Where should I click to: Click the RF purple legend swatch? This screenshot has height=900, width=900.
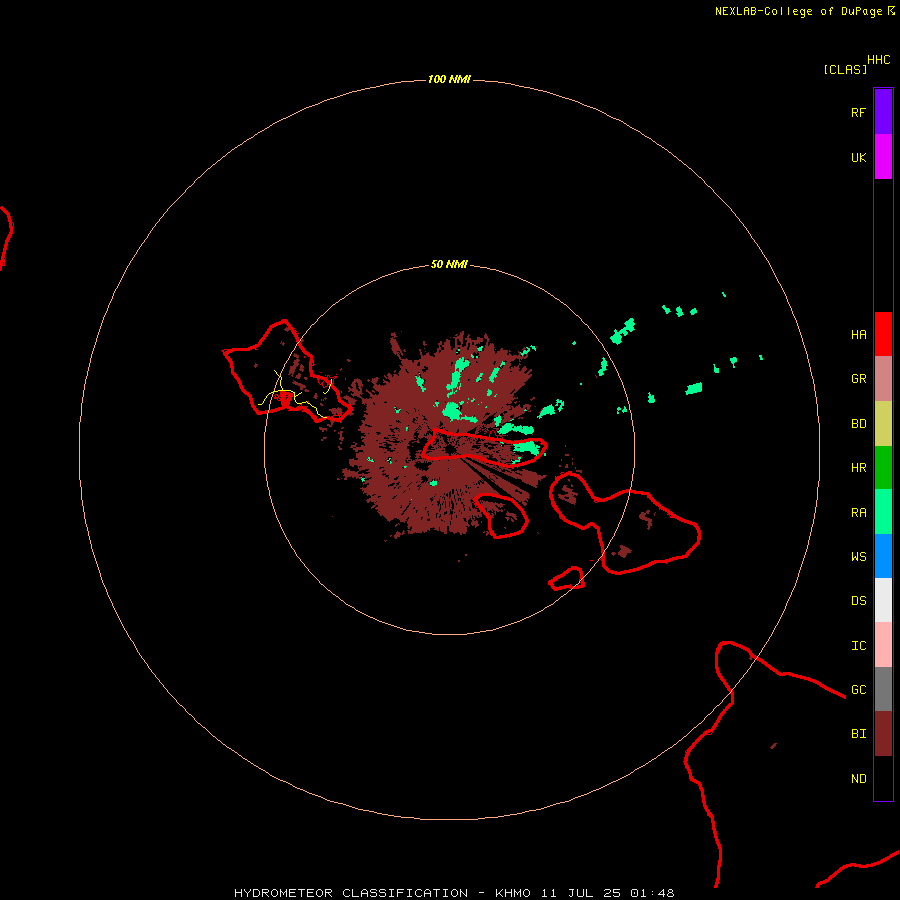tap(883, 112)
